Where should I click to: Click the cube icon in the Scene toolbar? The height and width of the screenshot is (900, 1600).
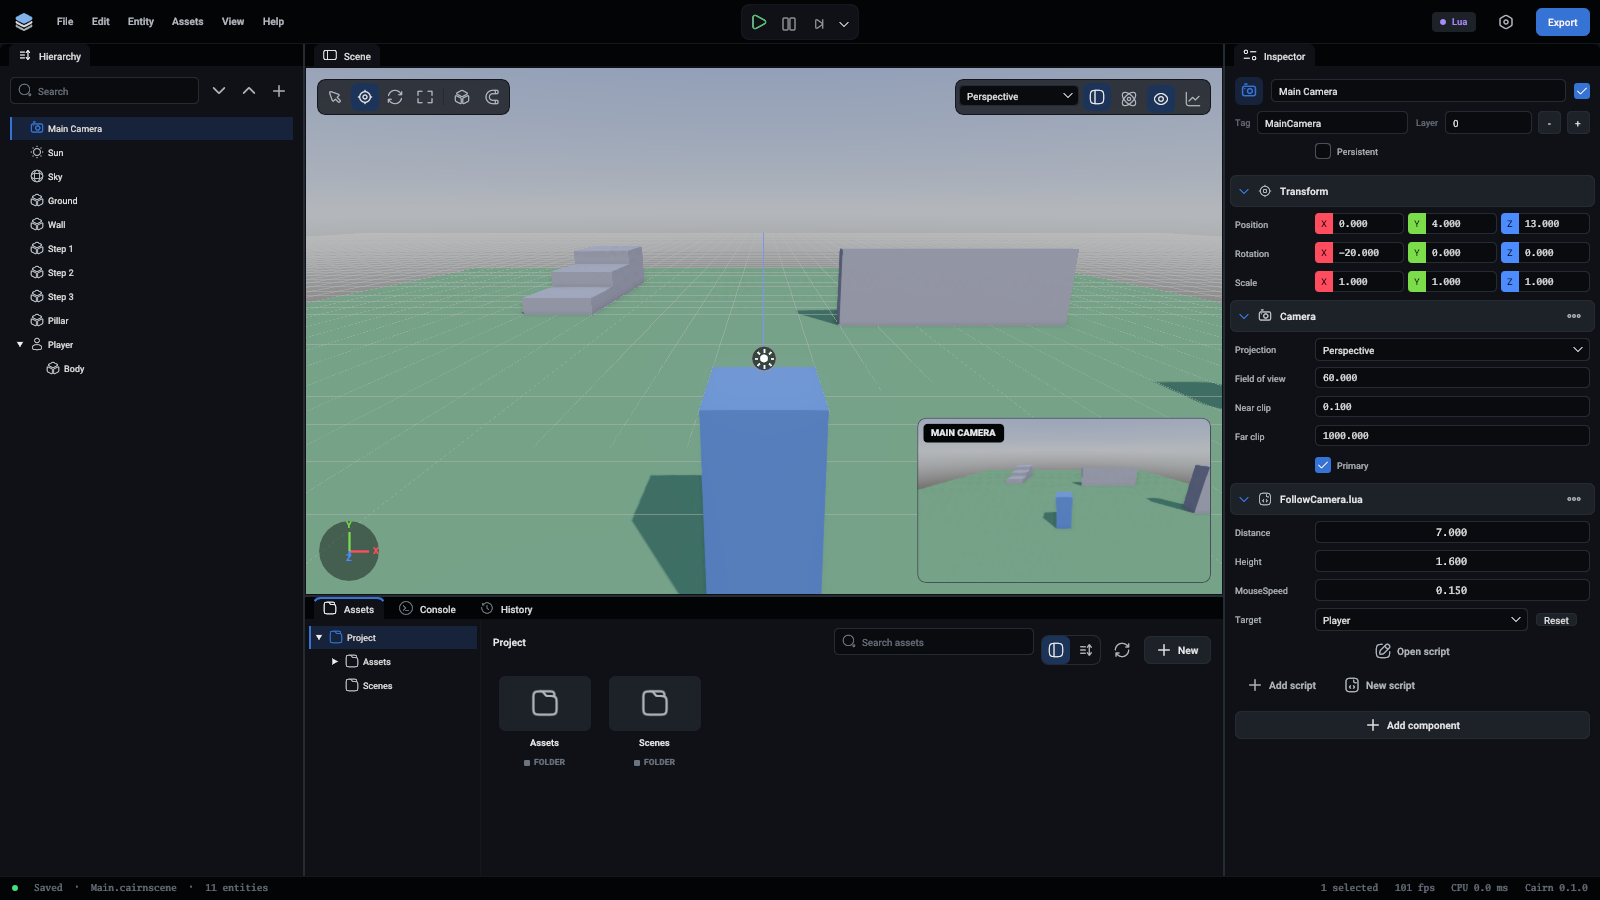(462, 97)
